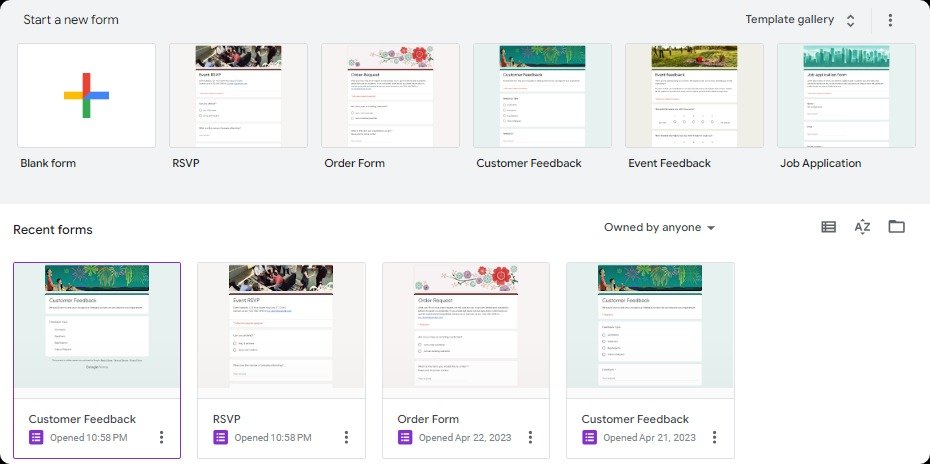Viewport: 930px width, 464px height.
Task: Open the AZ sort options icon
Action: pos(862,227)
